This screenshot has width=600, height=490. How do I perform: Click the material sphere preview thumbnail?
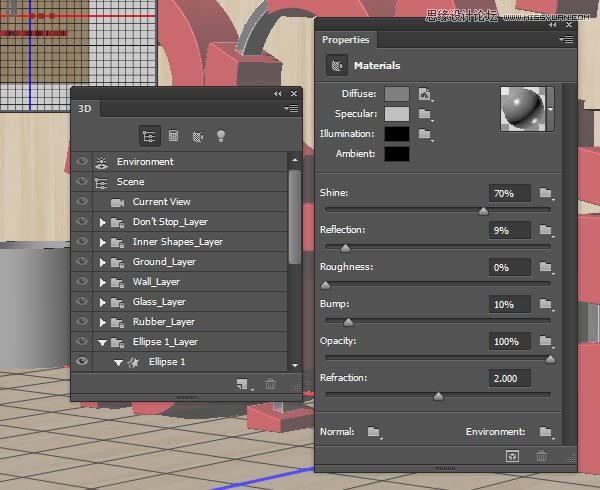point(523,109)
